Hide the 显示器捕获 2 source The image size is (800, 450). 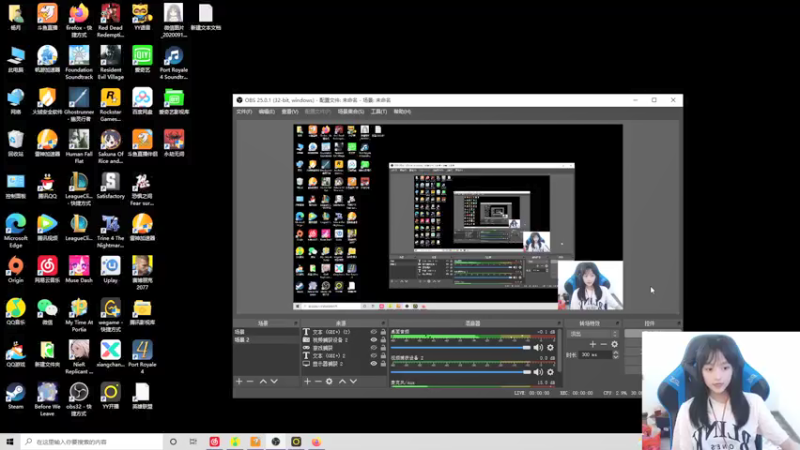click(373, 364)
